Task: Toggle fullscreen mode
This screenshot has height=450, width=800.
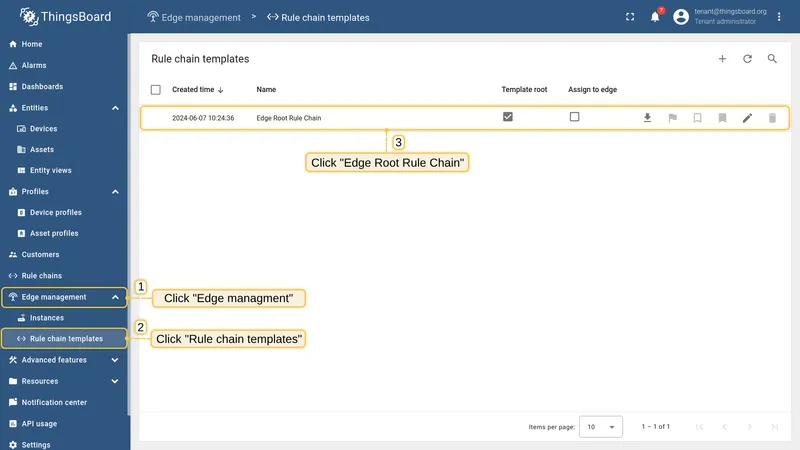Action: click(x=630, y=17)
